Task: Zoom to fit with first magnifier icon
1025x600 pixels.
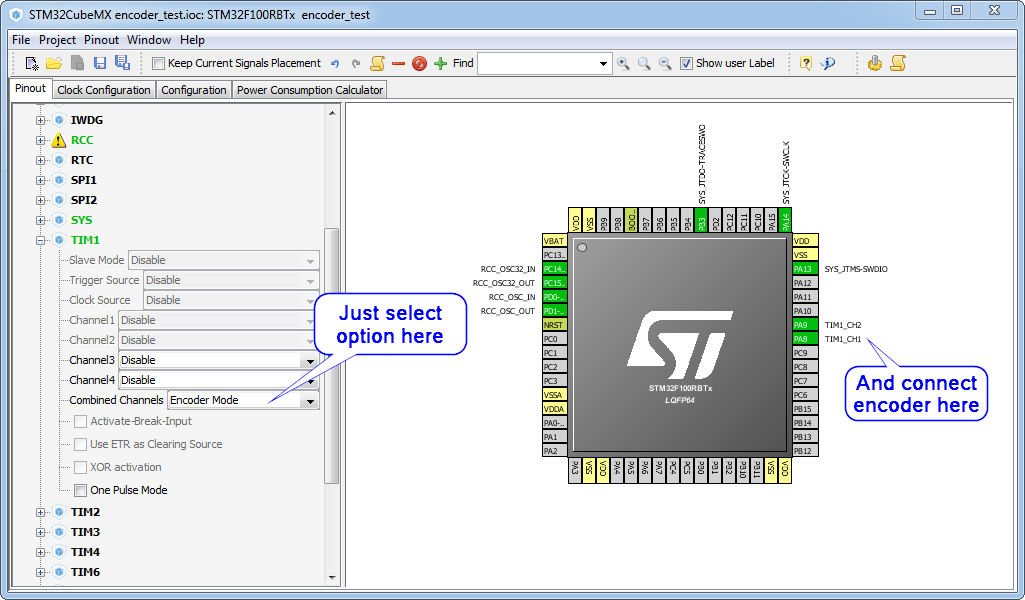Action: click(x=624, y=63)
